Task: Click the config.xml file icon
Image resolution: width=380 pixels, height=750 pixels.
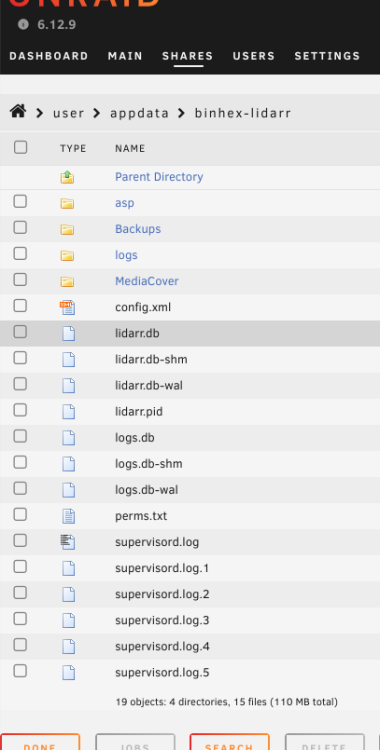Action: coord(67,308)
